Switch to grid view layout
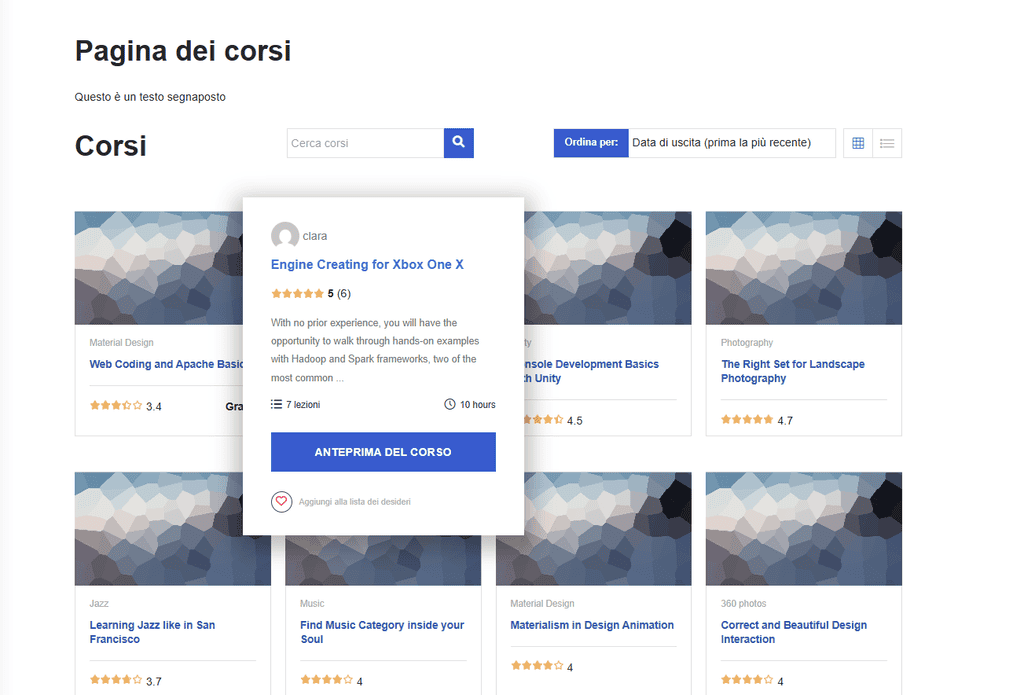Image resolution: width=1024 pixels, height=695 pixels. (858, 143)
